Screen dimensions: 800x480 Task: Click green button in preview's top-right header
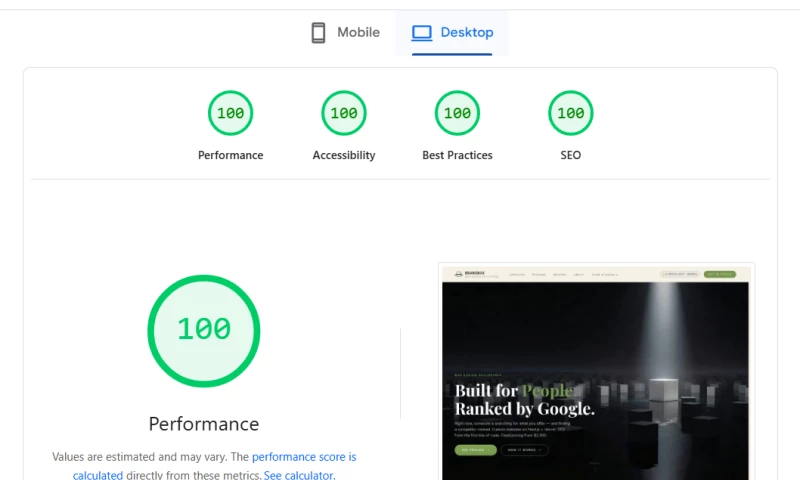point(720,274)
